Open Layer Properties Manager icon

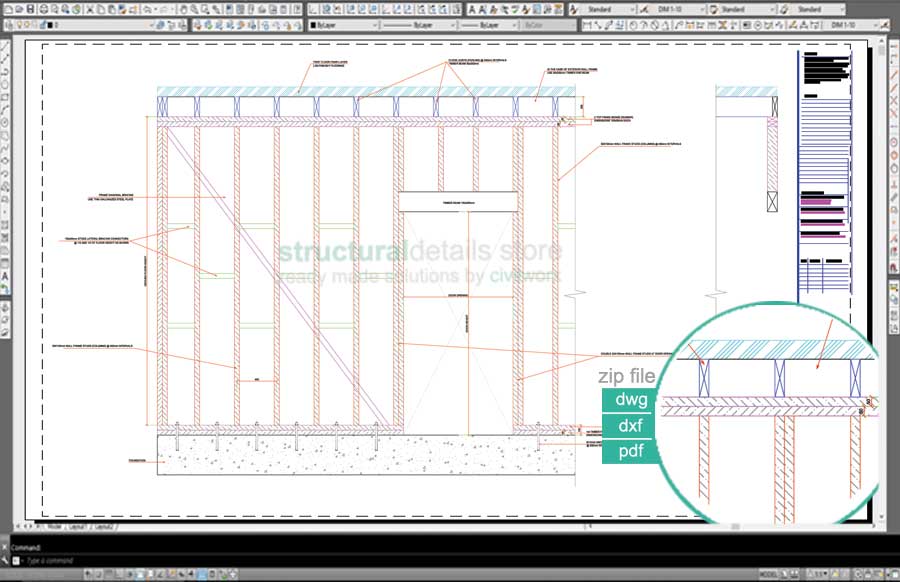pyautogui.click(x=7, y=25)
